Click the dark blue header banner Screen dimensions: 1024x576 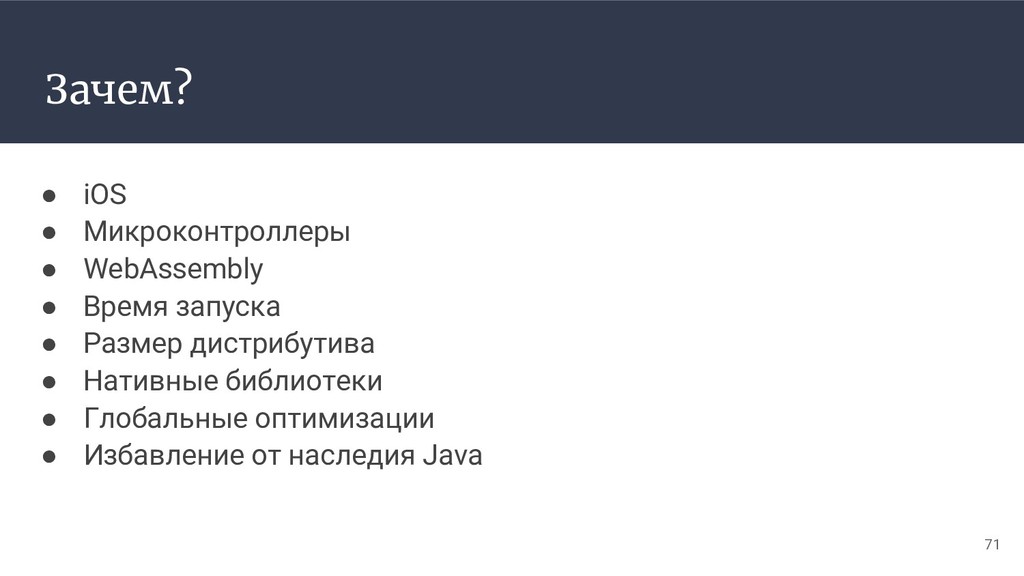[512, 71]
